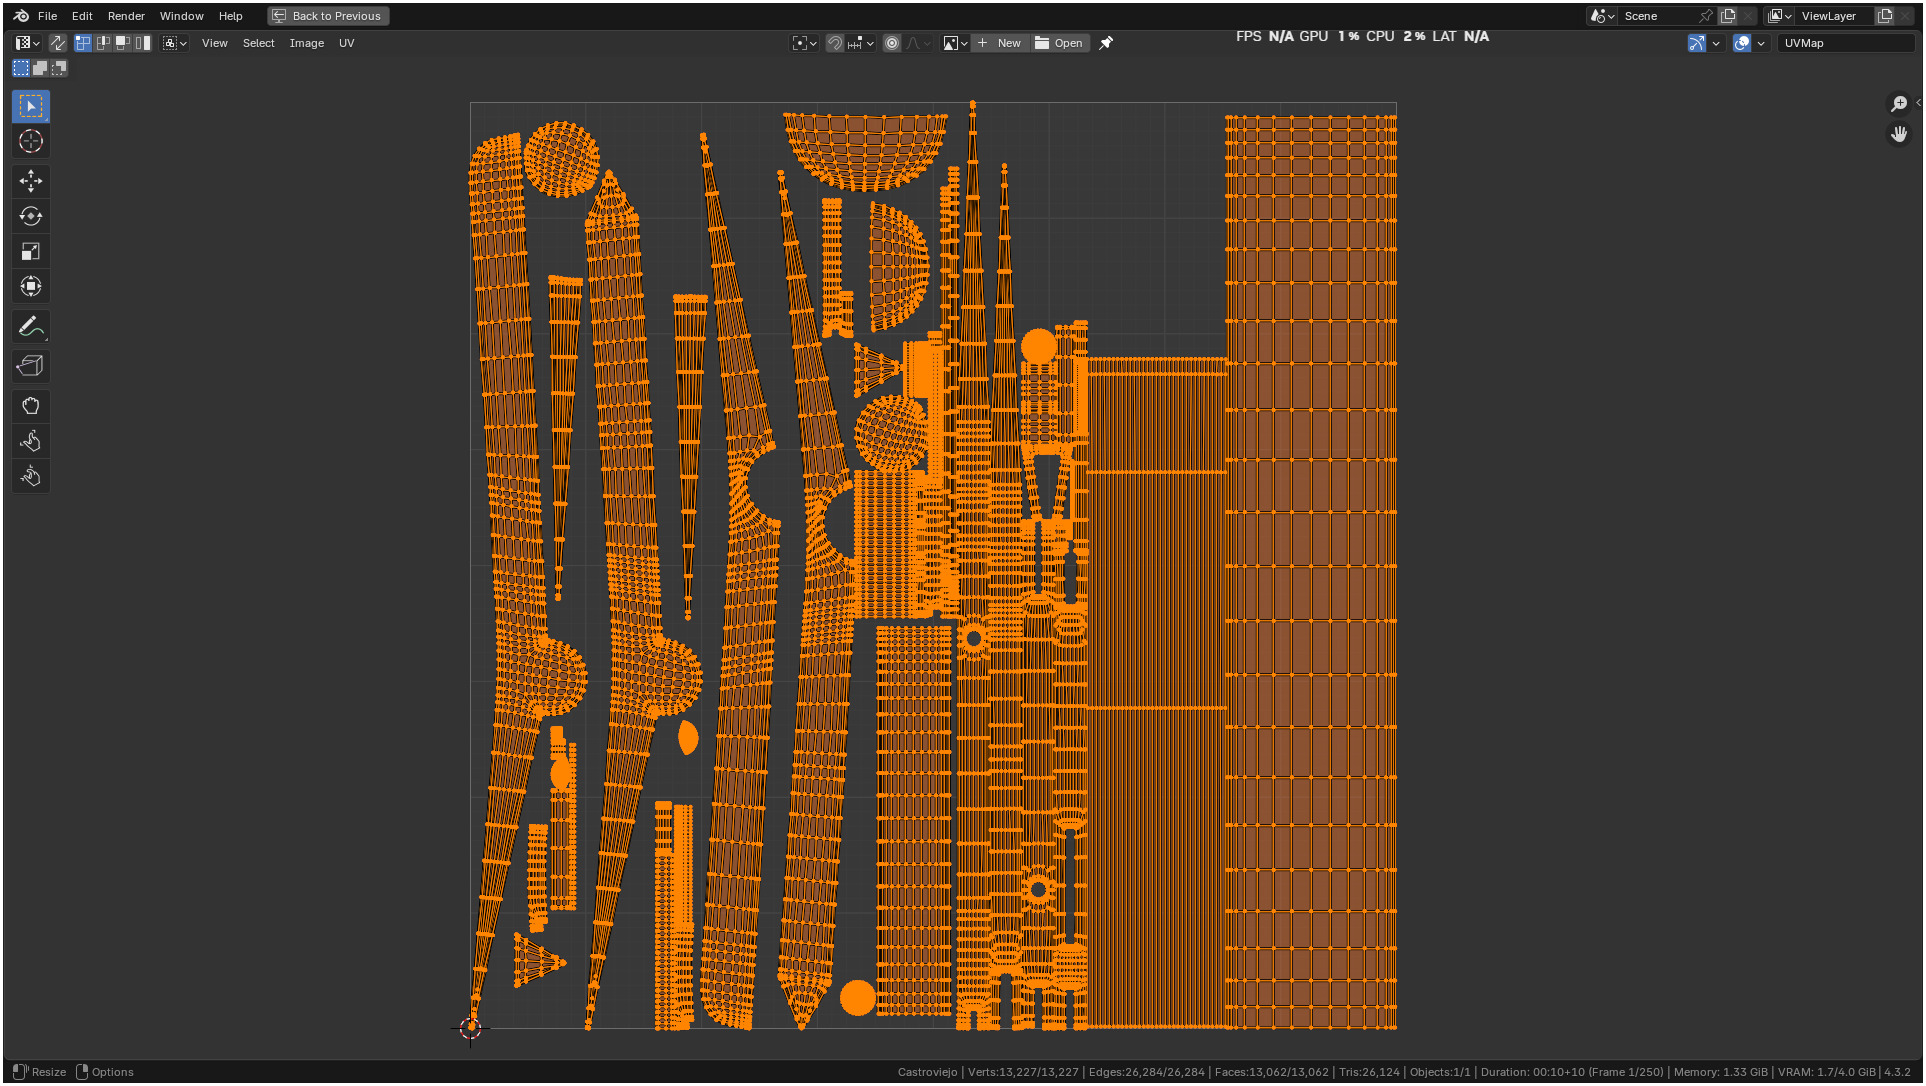
Task: Activate the Move tool
Action: pos(31,181)
